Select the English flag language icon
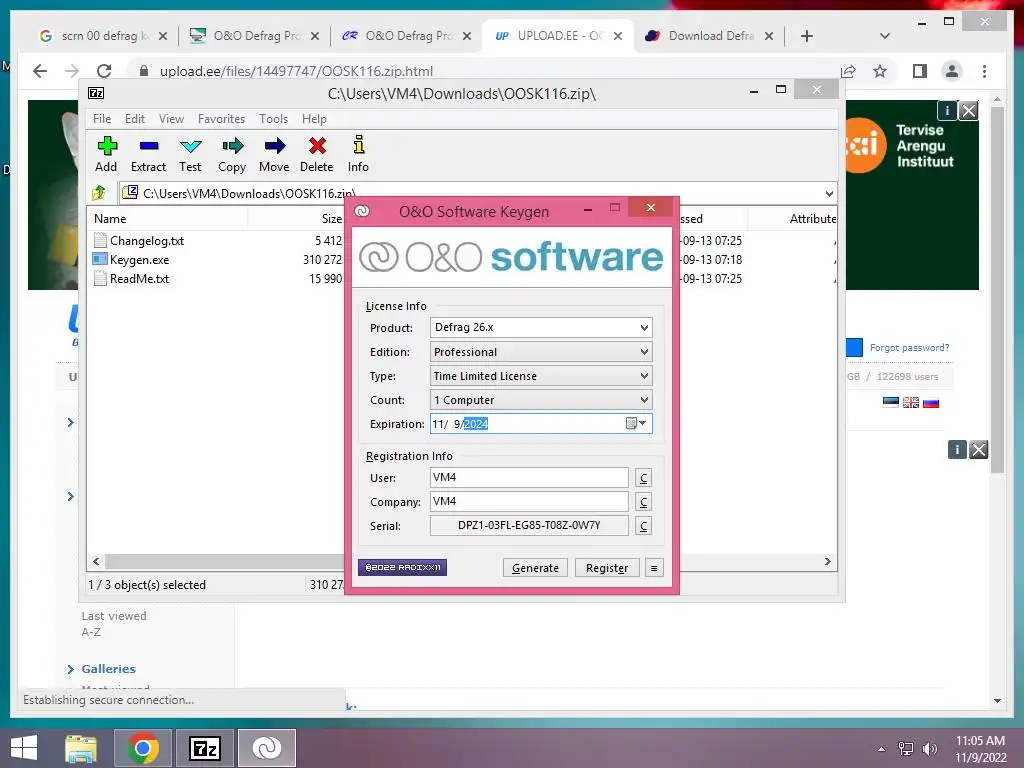 pos(911,402)
